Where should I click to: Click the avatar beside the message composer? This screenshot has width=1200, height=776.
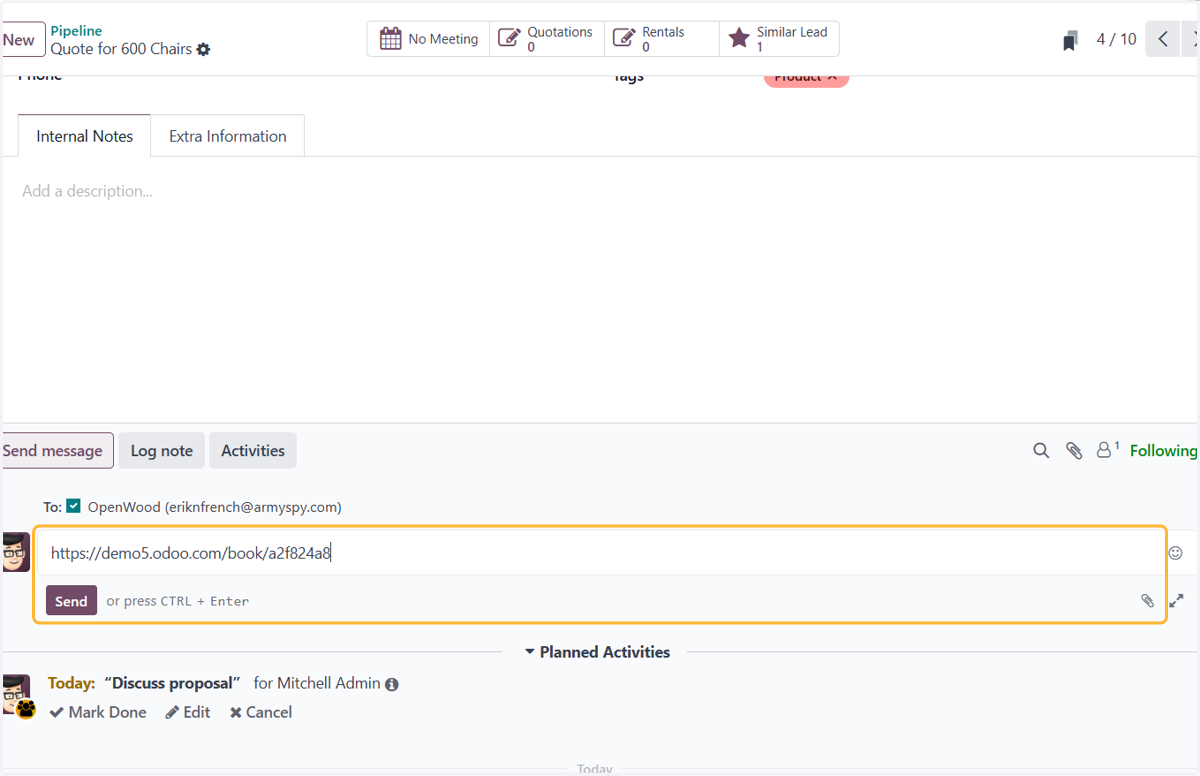point(16,552)
